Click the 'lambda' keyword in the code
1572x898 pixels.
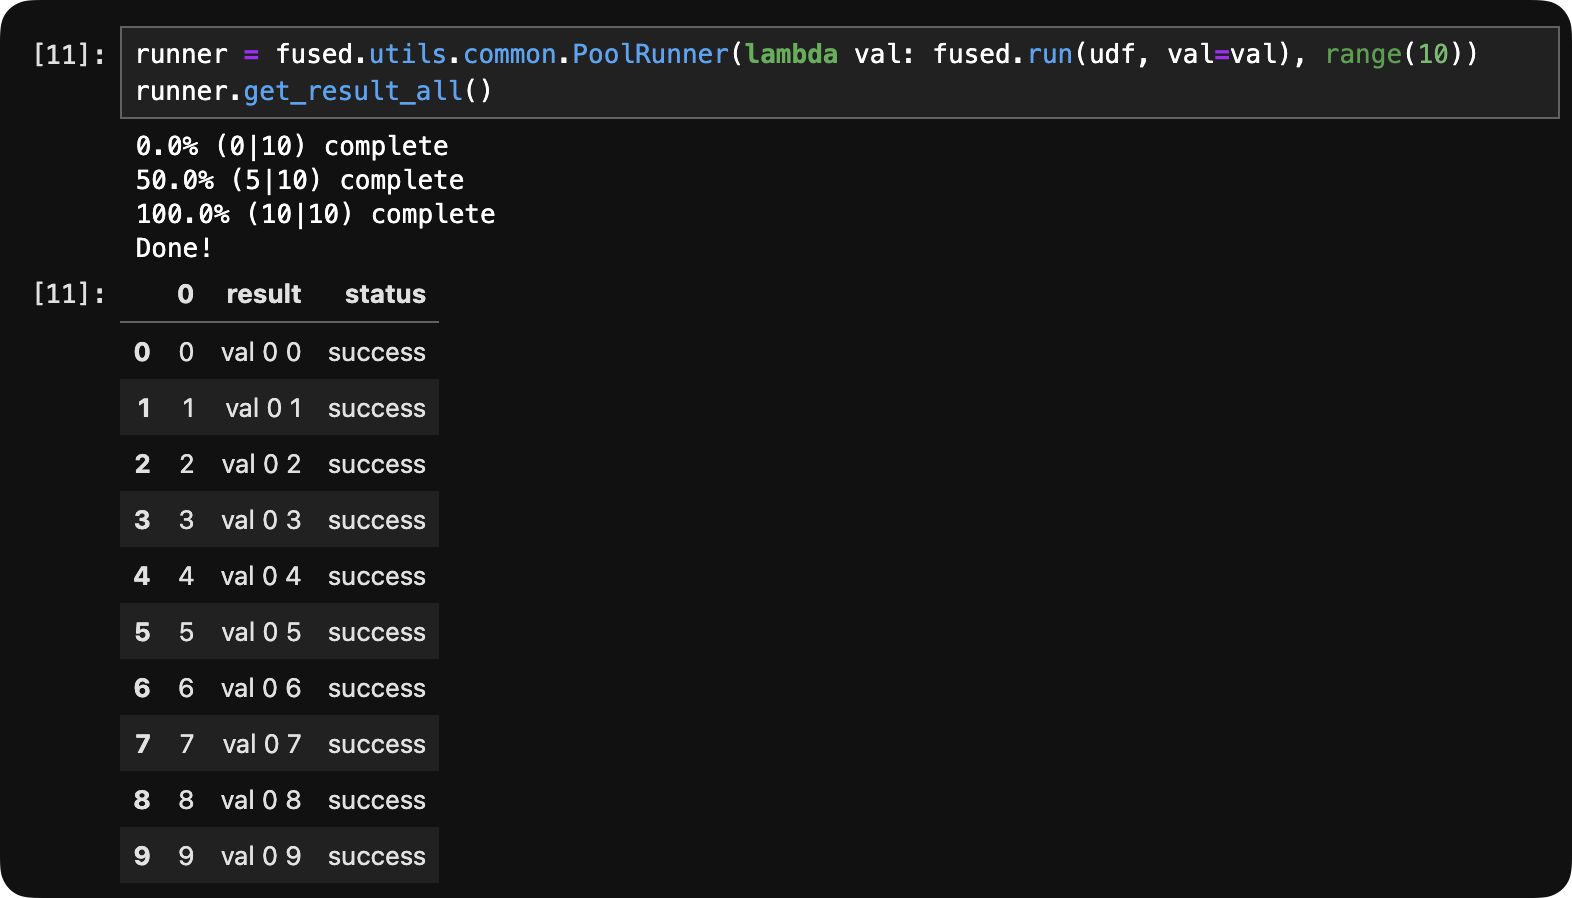click(791, 54)
